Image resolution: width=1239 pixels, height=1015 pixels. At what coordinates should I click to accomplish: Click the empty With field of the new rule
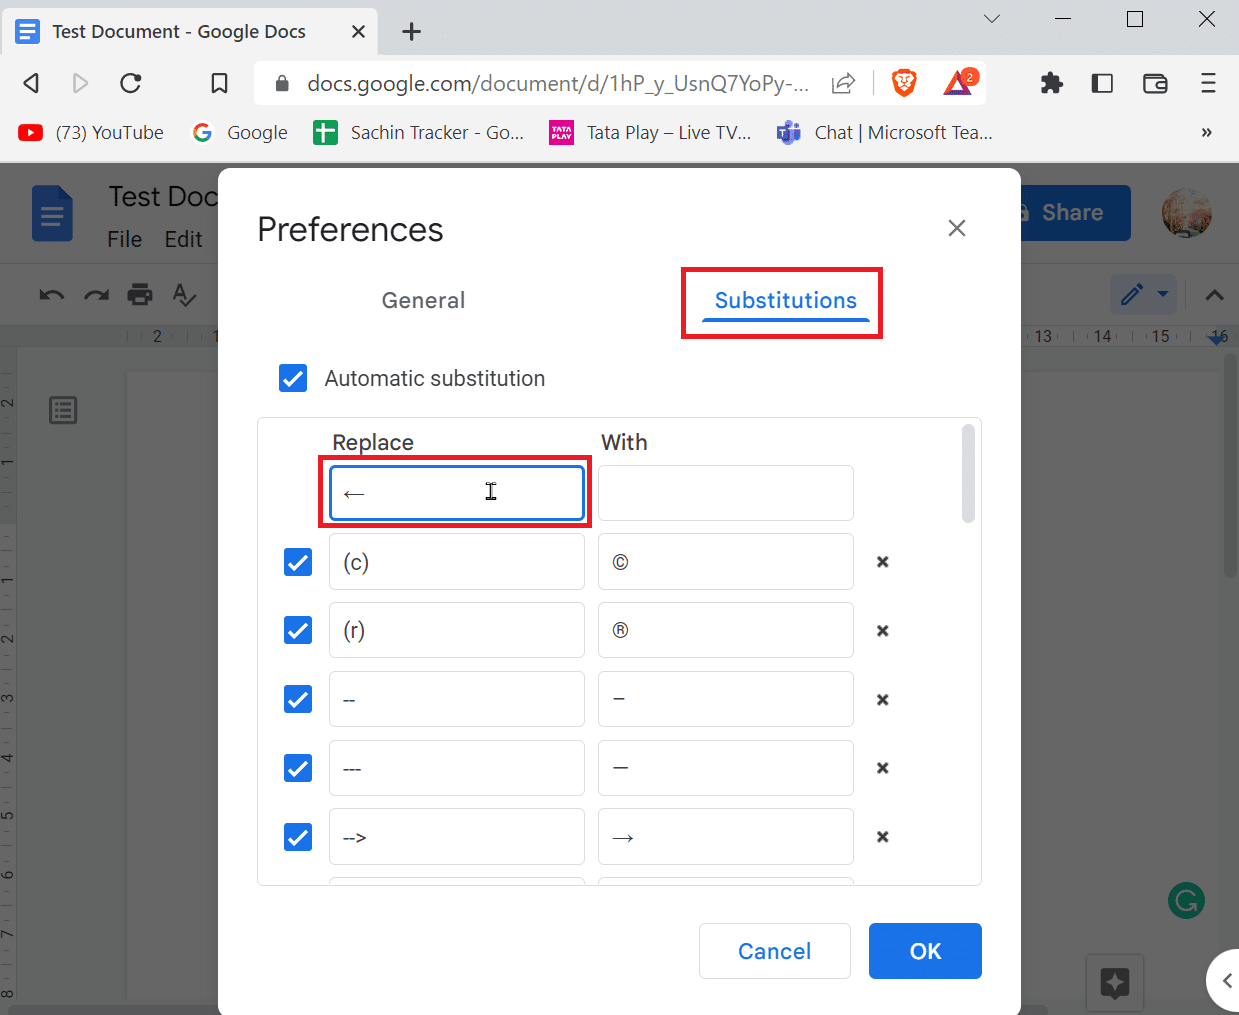click(725, 492)
